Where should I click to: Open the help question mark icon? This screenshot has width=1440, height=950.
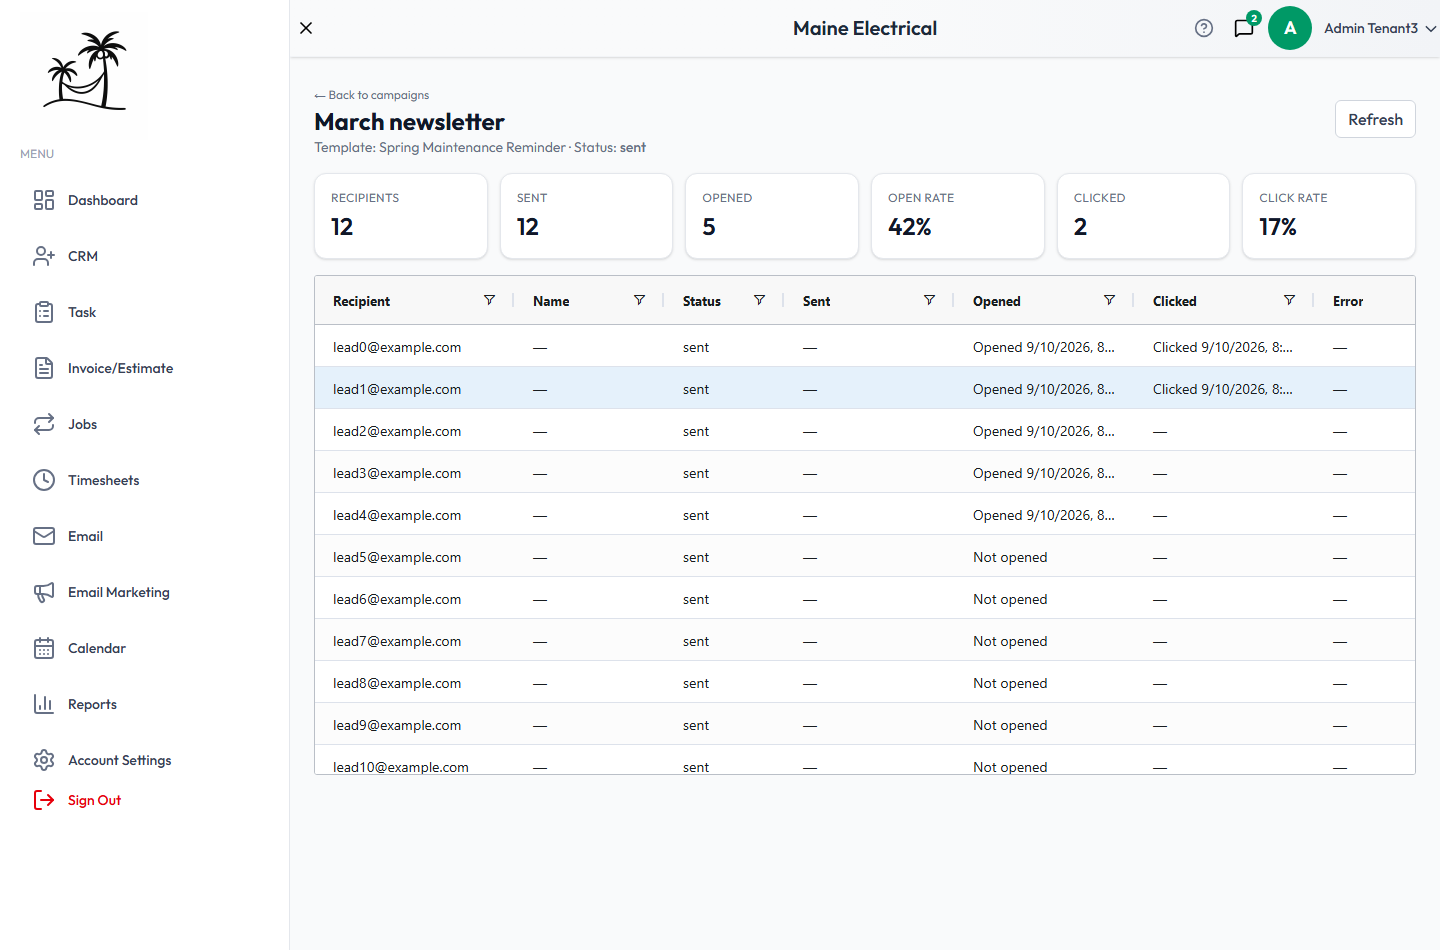[x=1204, y=28]
